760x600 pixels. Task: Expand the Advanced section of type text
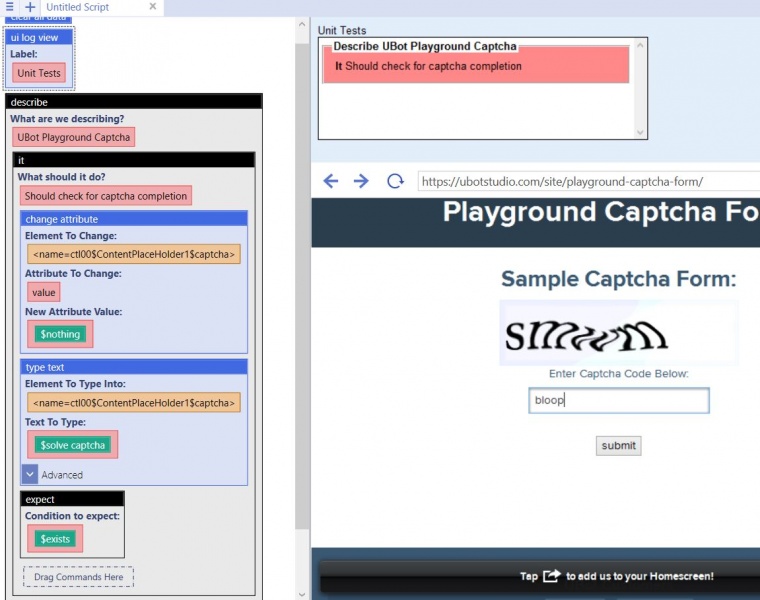[x=30, y=474]
